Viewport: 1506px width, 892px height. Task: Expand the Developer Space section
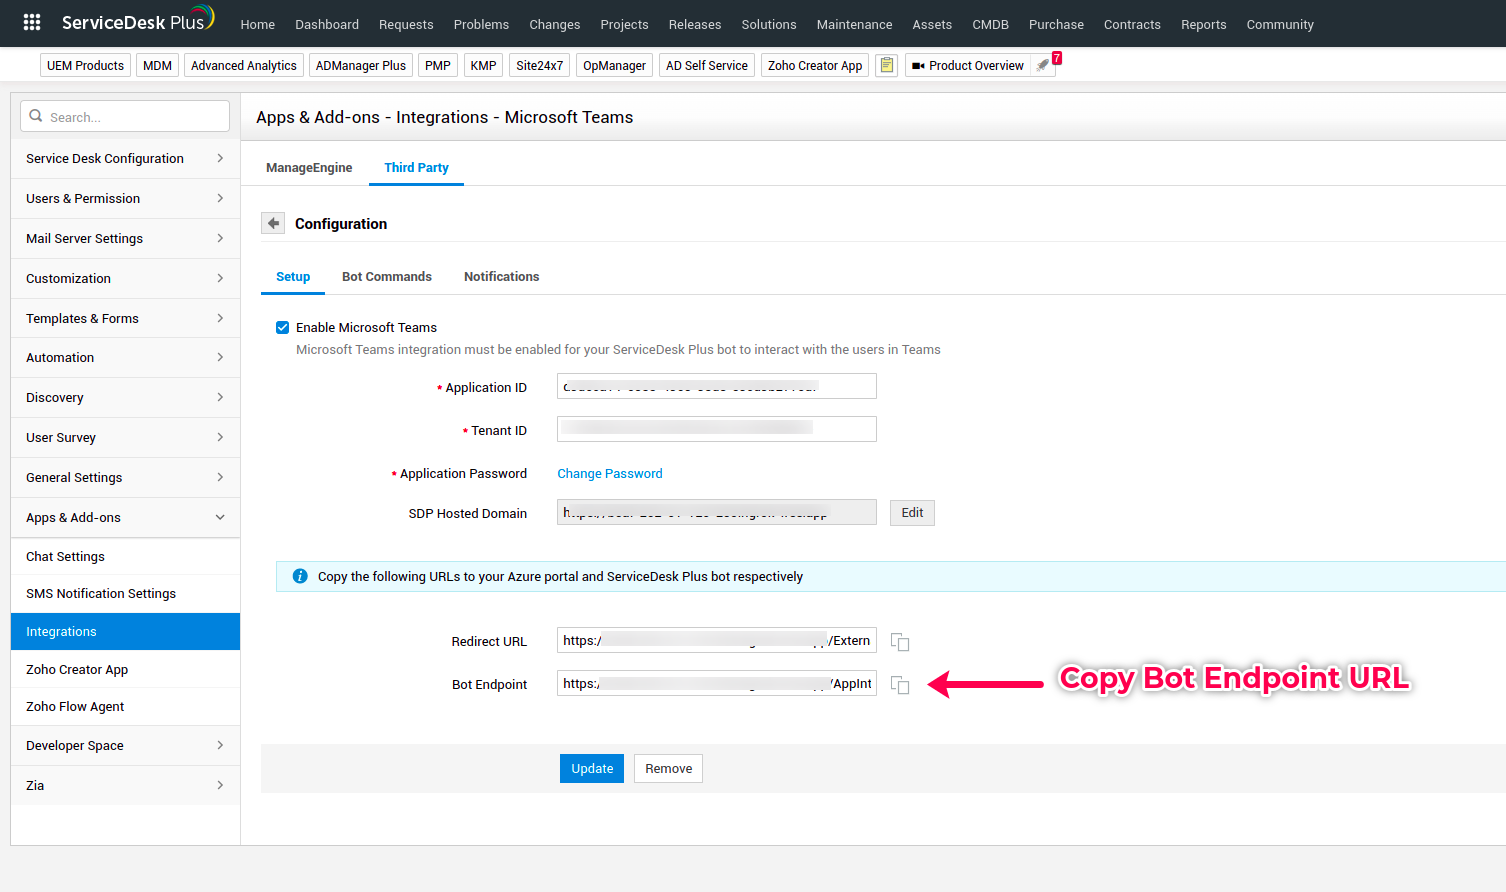click(125, 745)
